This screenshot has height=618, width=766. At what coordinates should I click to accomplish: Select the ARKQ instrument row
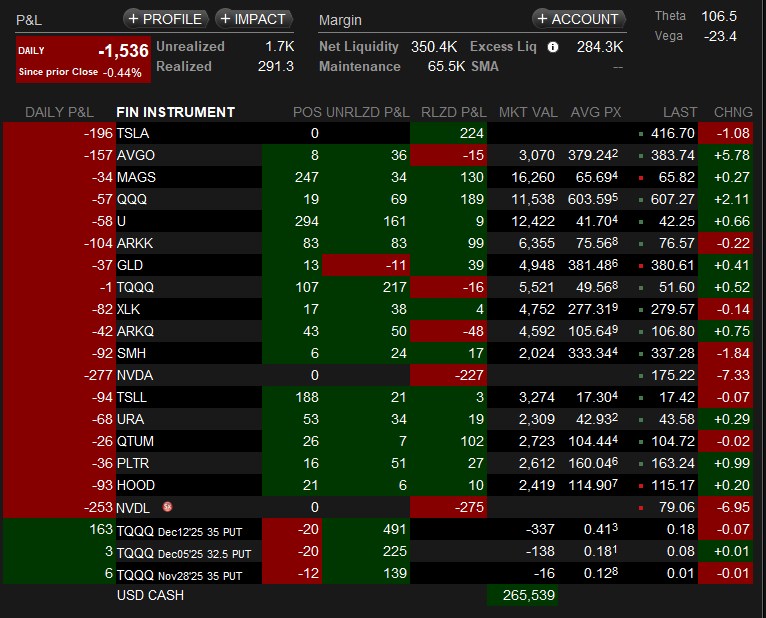click(378, 331)
